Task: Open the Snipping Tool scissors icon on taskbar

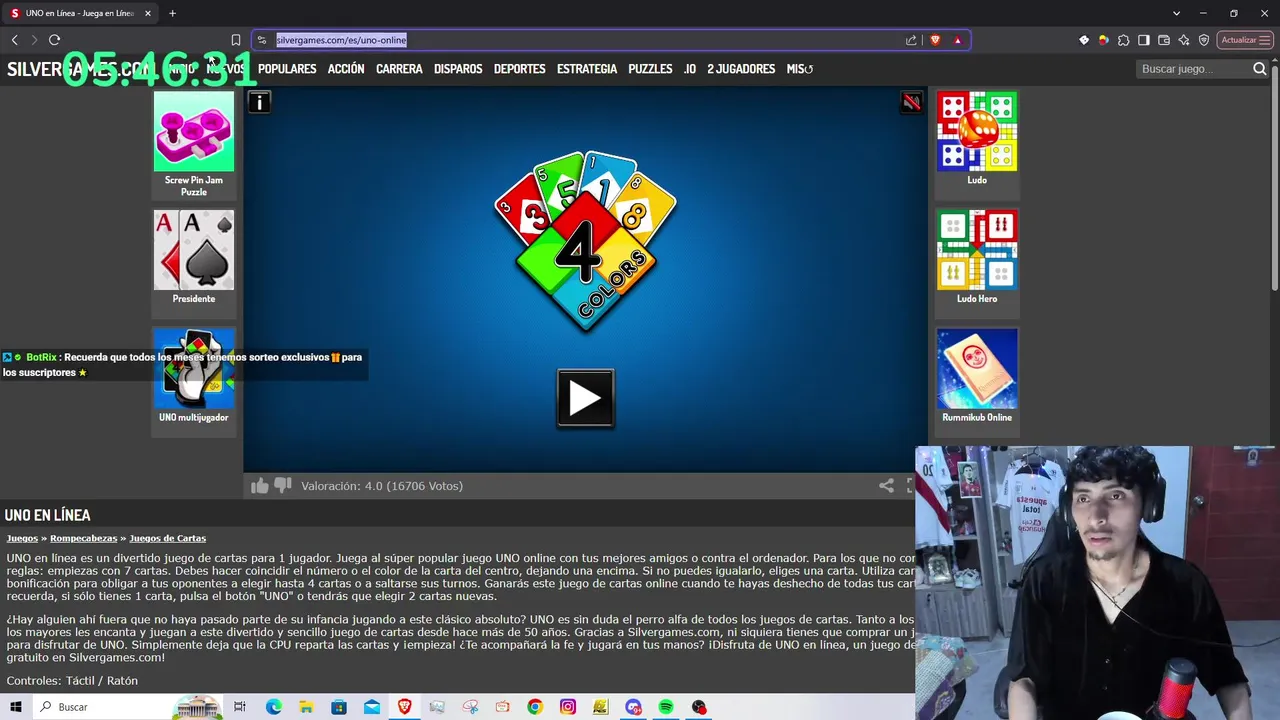Action: (x=470, y=707)
